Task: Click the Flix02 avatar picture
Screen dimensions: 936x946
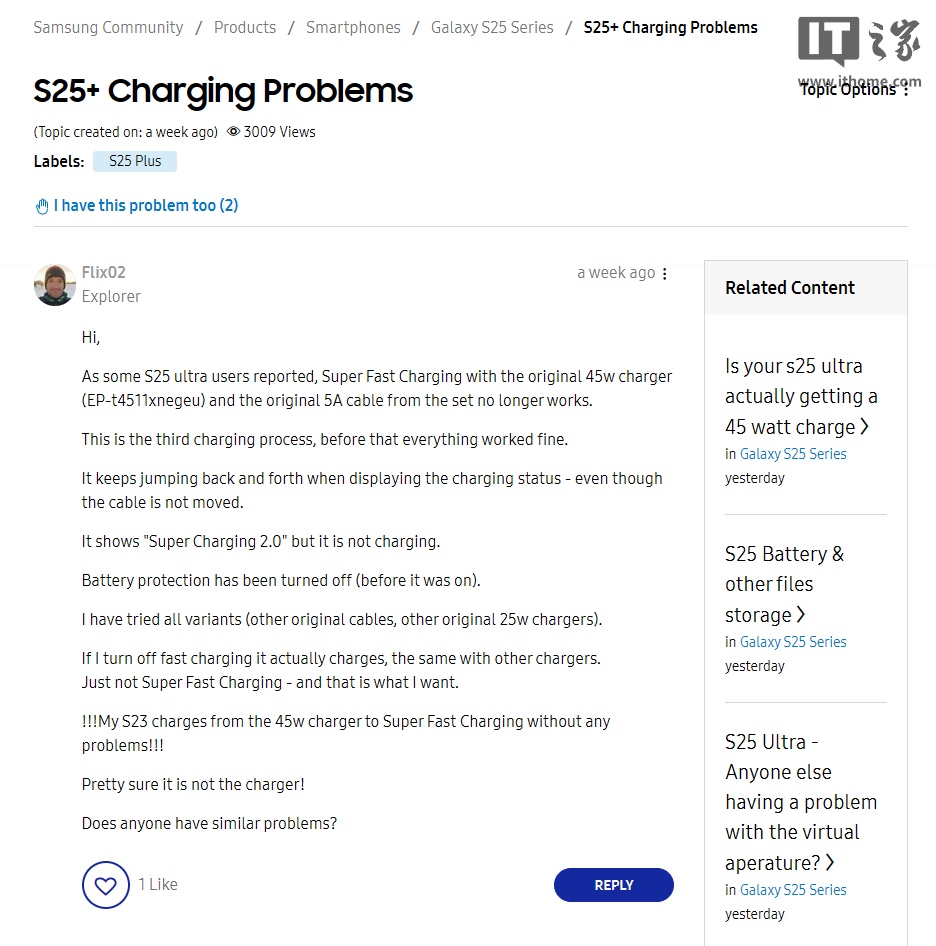Action: [x=55, y=285]
